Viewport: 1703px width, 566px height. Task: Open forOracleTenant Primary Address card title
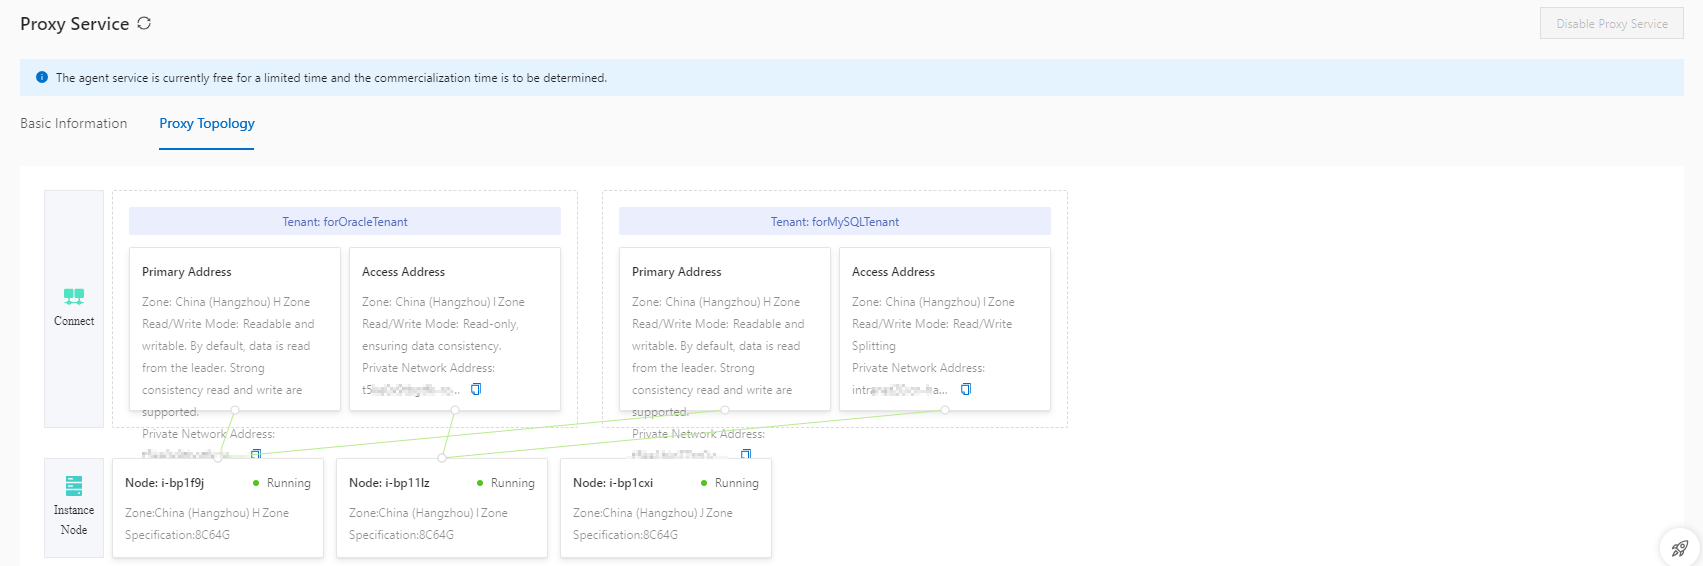187,272
